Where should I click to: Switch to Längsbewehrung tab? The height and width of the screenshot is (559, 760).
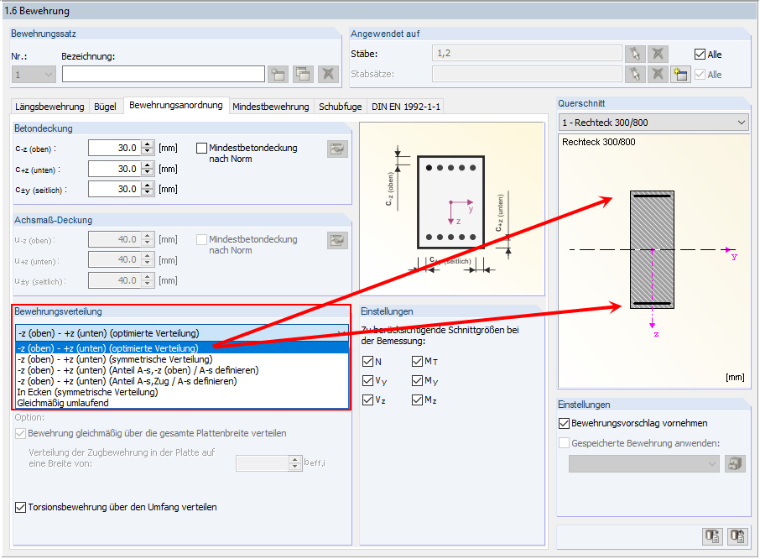click(x=49, y=107)
